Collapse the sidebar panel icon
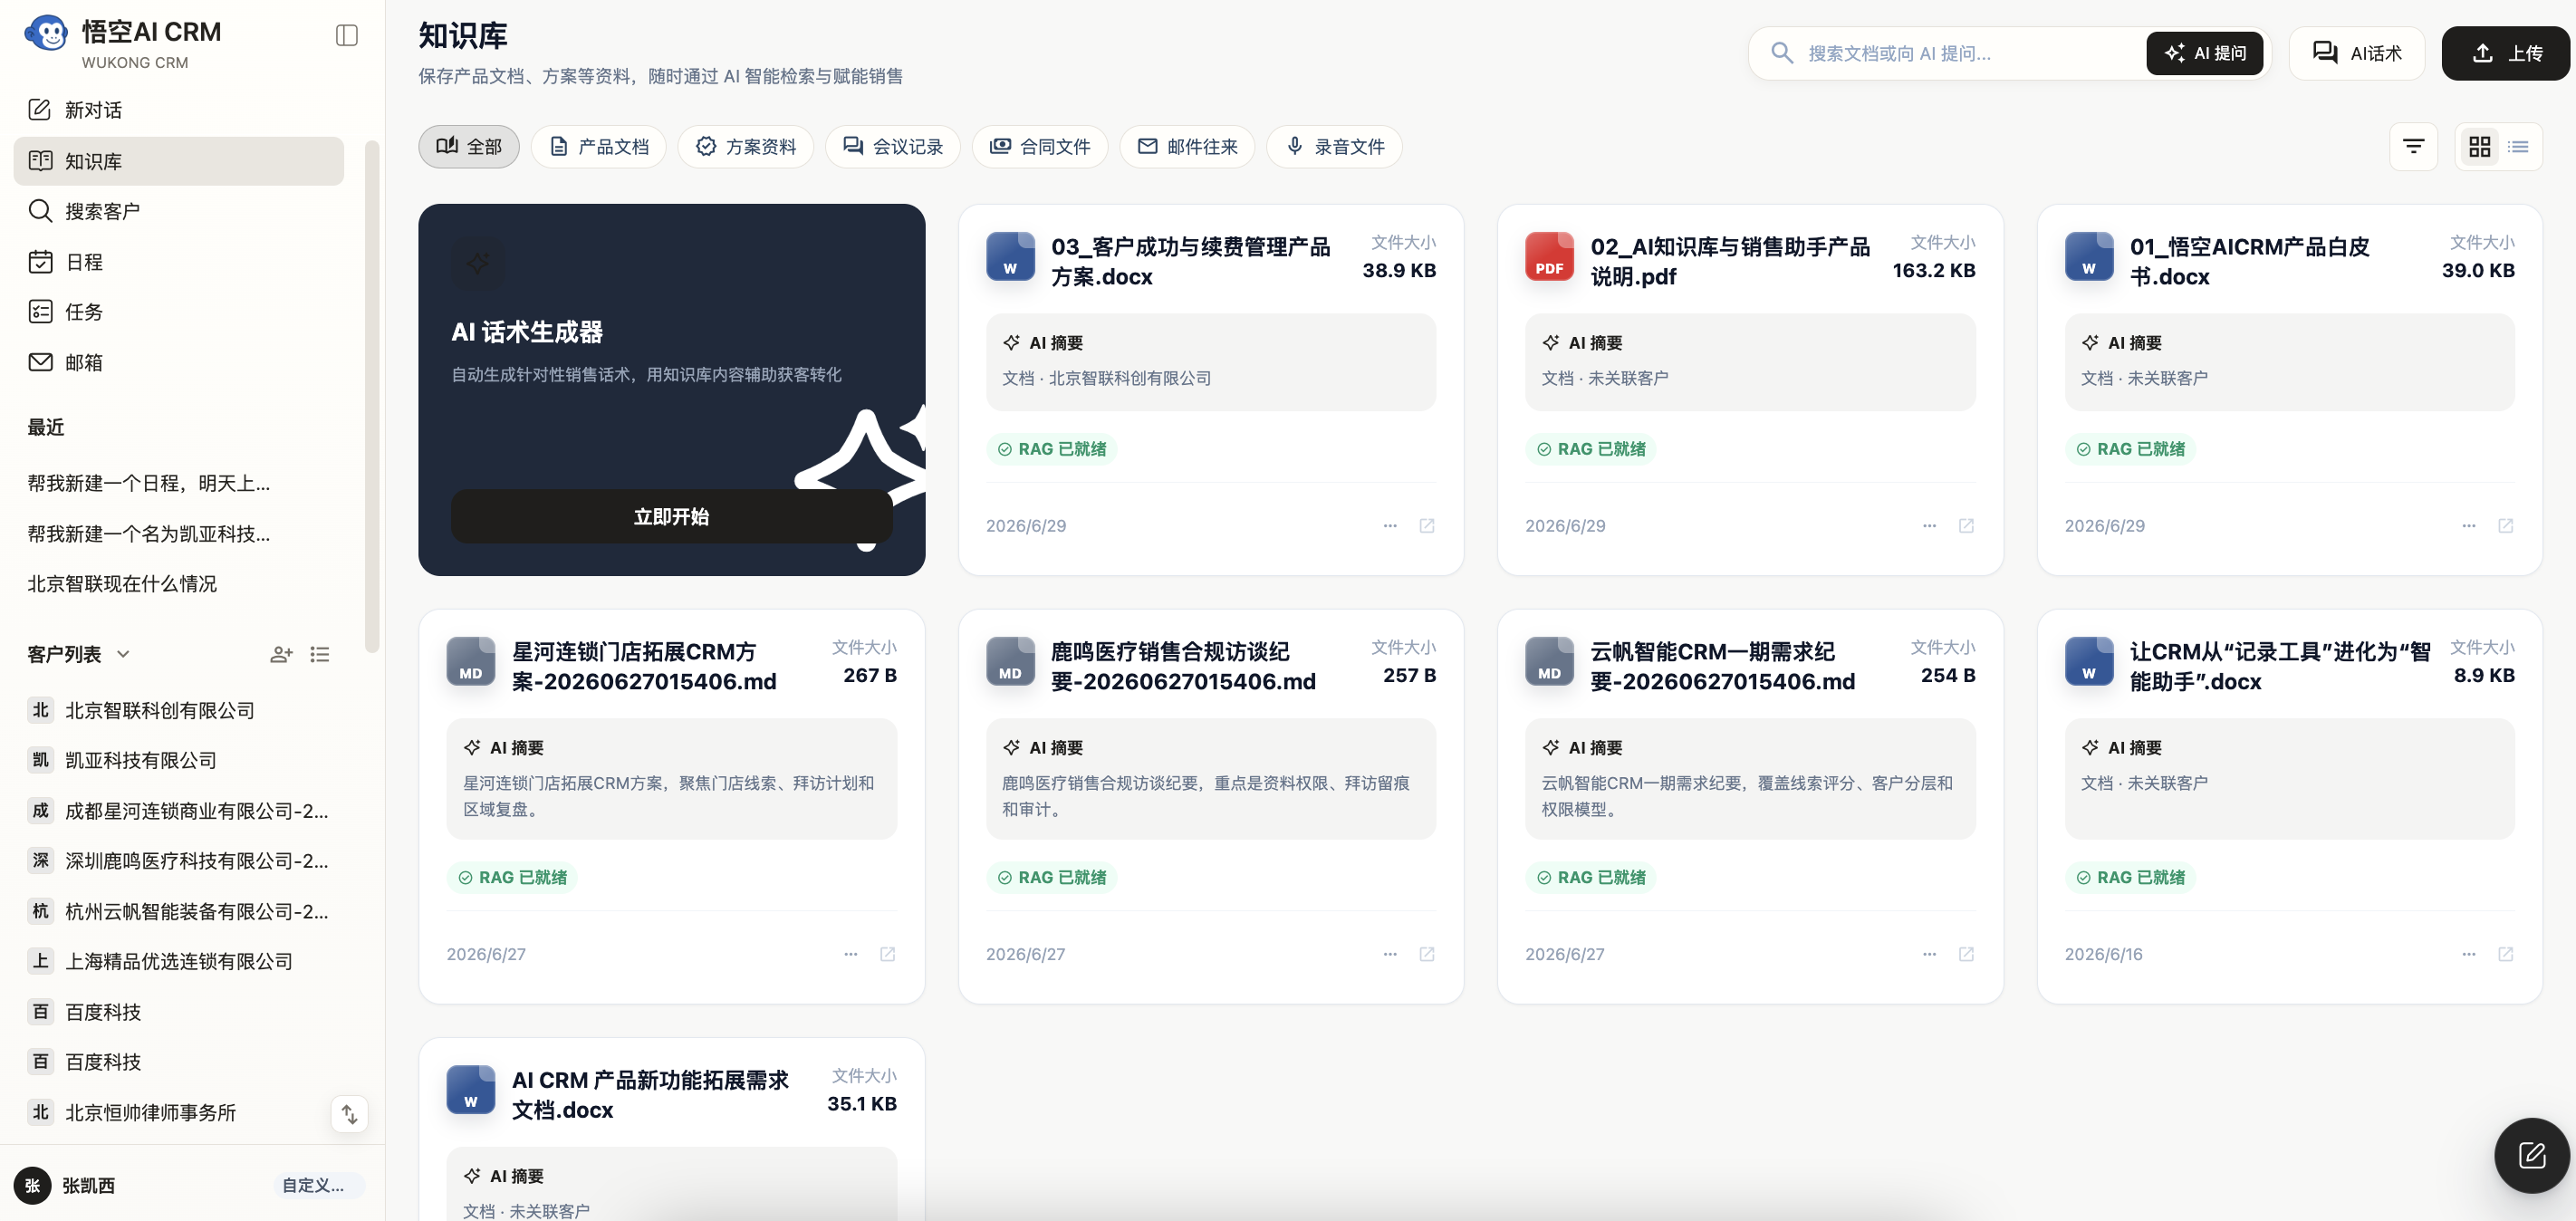Viewport: 2576px width, 1221px height. [x=346, y=35]
